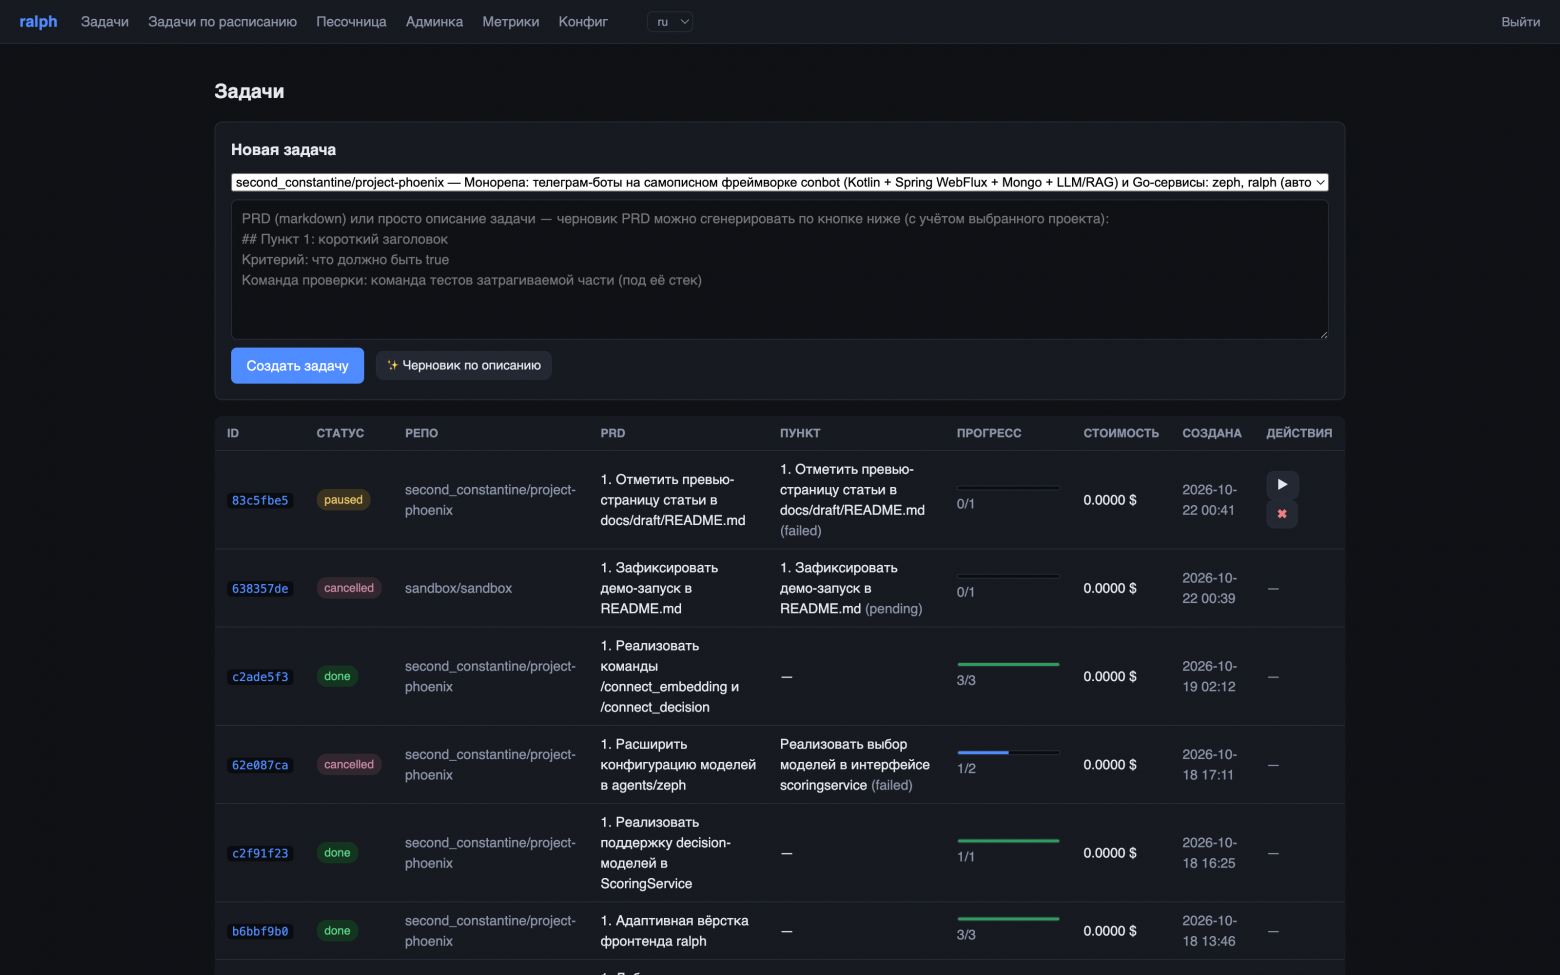Click the ralph logo

coord(39,22)
